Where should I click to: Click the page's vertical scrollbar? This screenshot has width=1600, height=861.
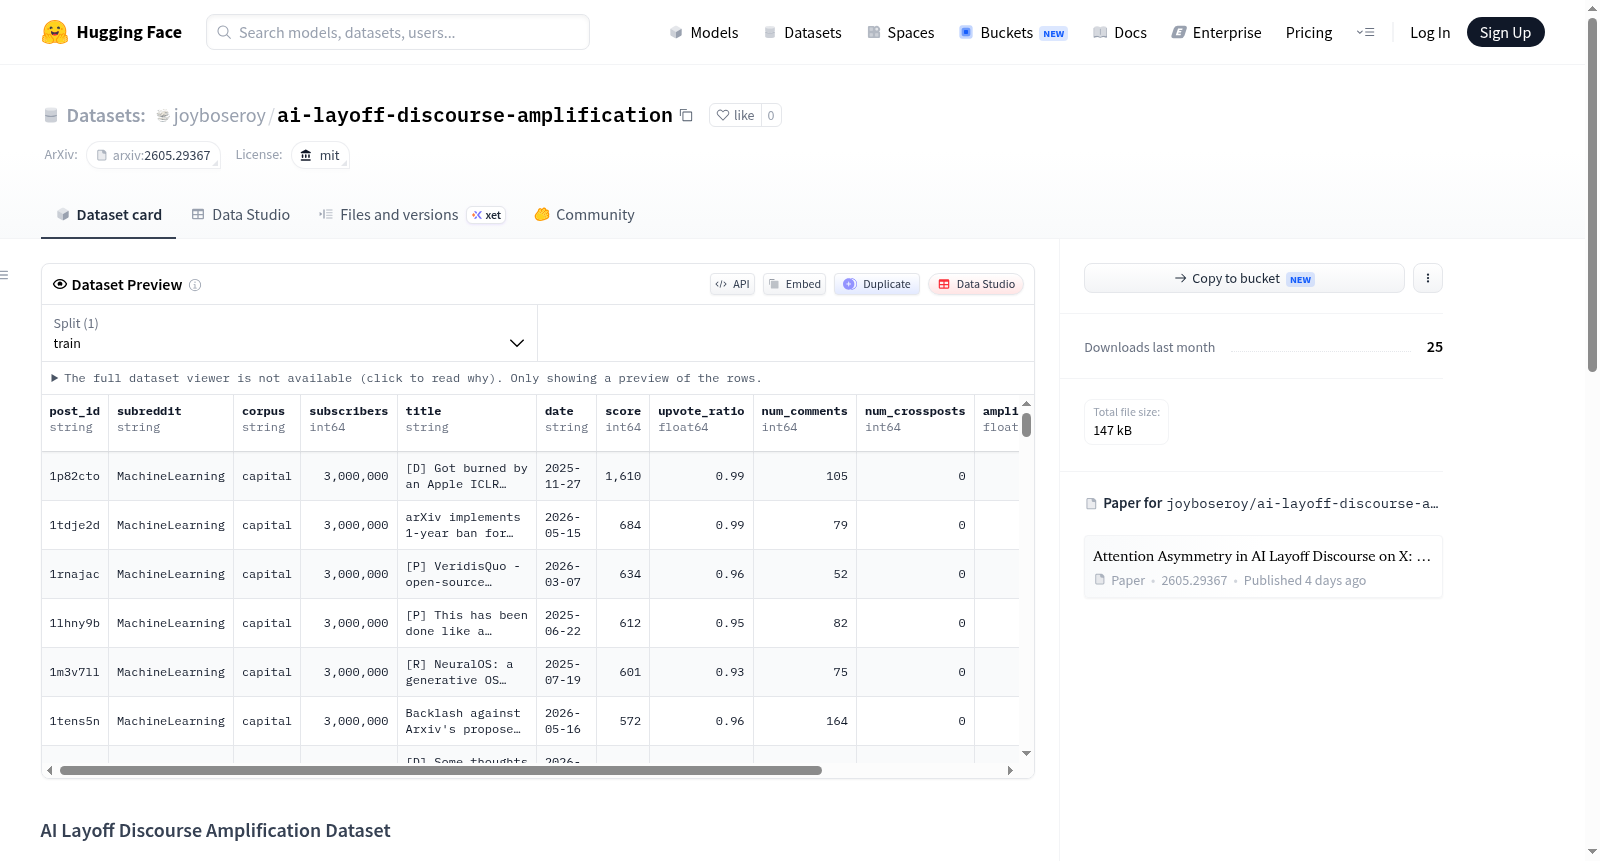(1592, 195)
